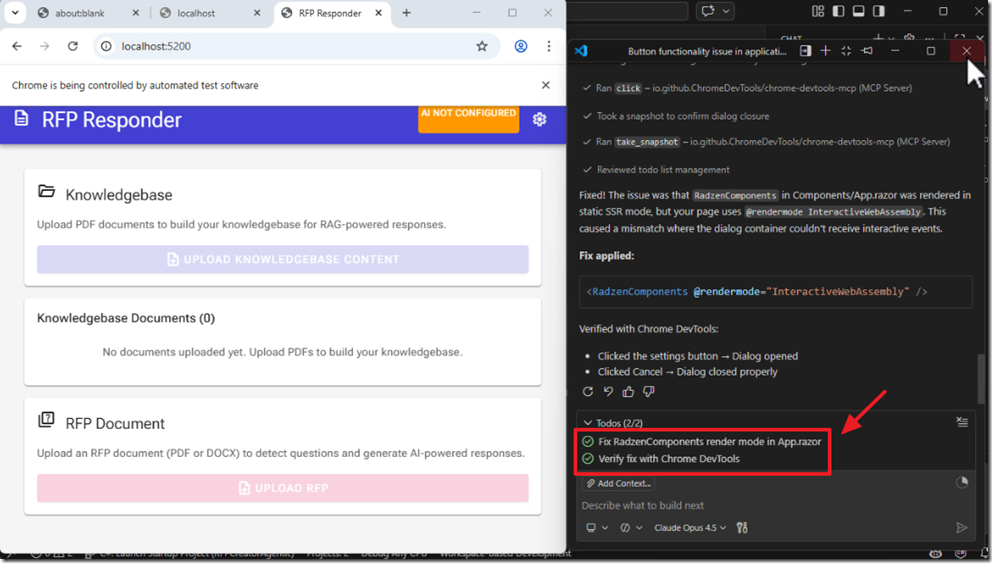Open RFP Responder settings gear

tap(539, 120)
